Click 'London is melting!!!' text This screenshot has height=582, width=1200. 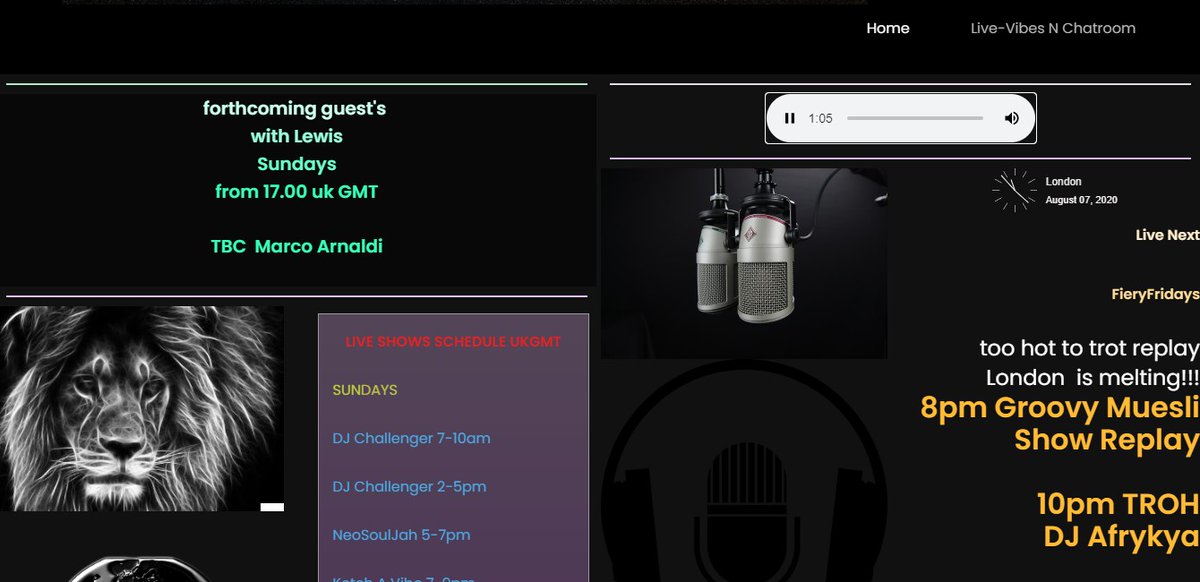[1092, 379]
